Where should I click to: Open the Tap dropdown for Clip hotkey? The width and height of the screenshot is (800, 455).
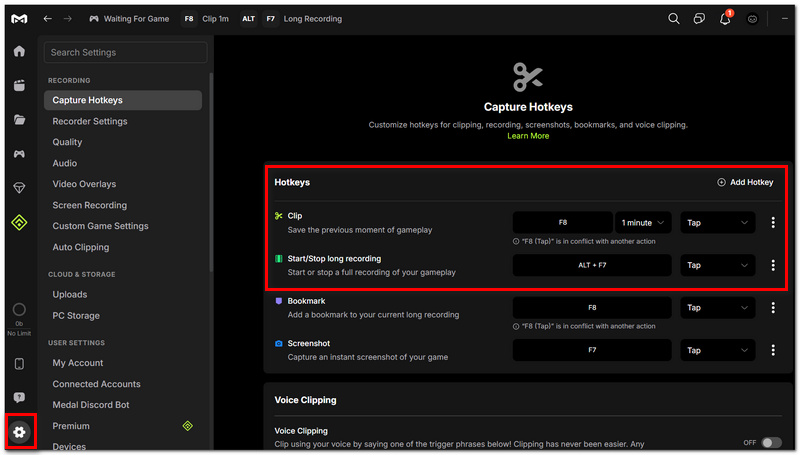point(717,222)
